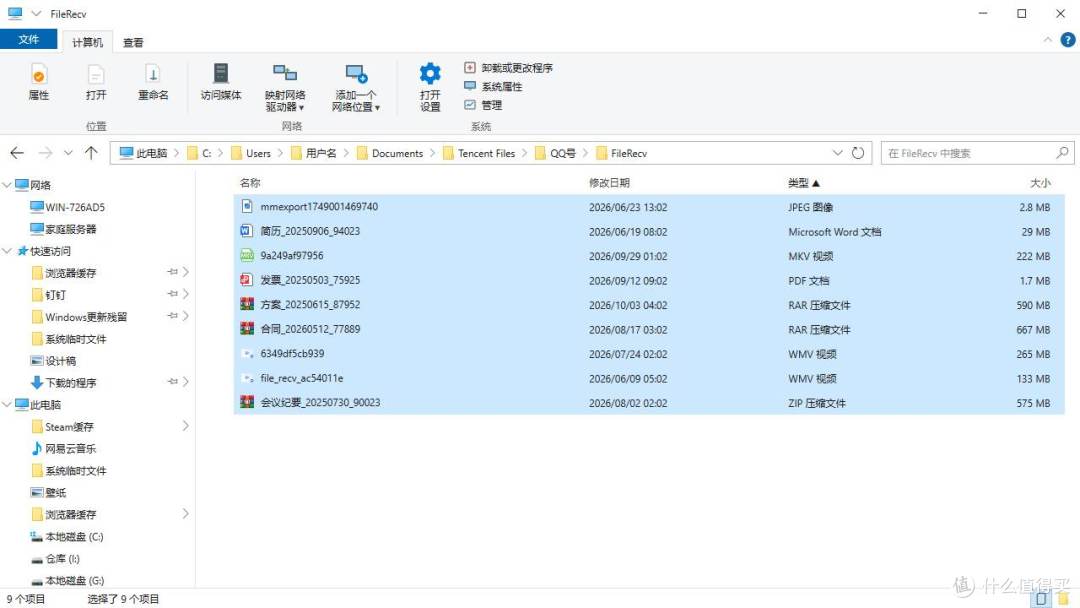The image size is (1080, 608).
Task: Select 本地磁盘 (C:) in the navigation pane
Action: (x=67, y=536)
